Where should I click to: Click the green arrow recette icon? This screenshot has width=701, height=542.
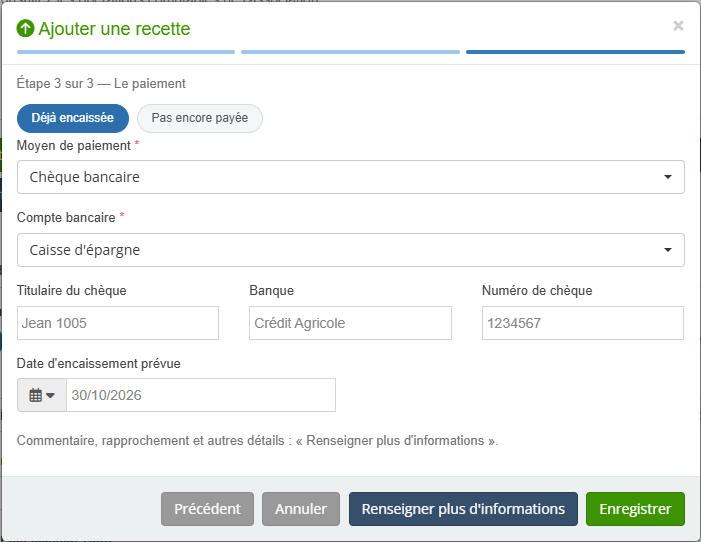tap(25, 28)
